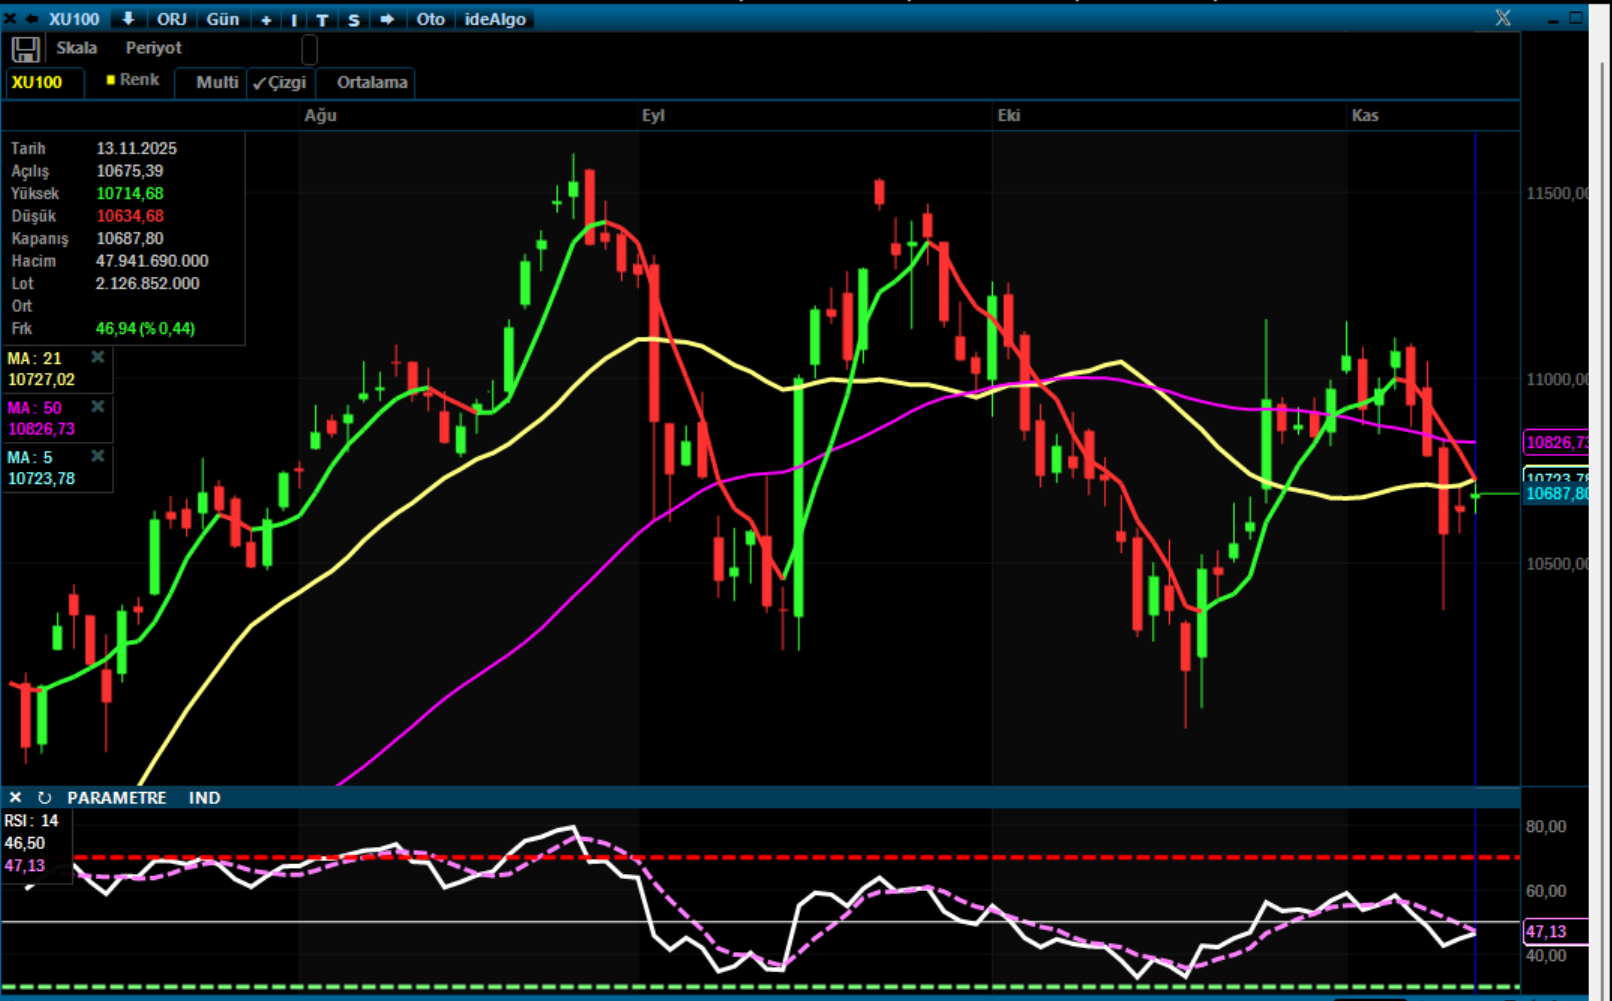This screenshot has width=1612, height=1001.
Task: Switch to the Multi tab
Action: point(217,83)
